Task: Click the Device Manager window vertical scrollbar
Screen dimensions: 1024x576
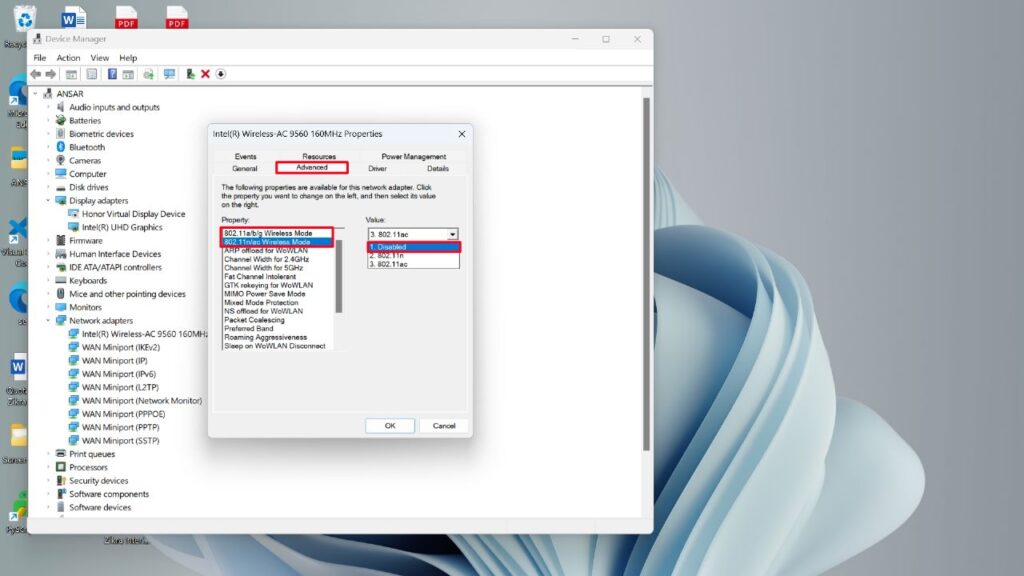Action: [647, 274]
